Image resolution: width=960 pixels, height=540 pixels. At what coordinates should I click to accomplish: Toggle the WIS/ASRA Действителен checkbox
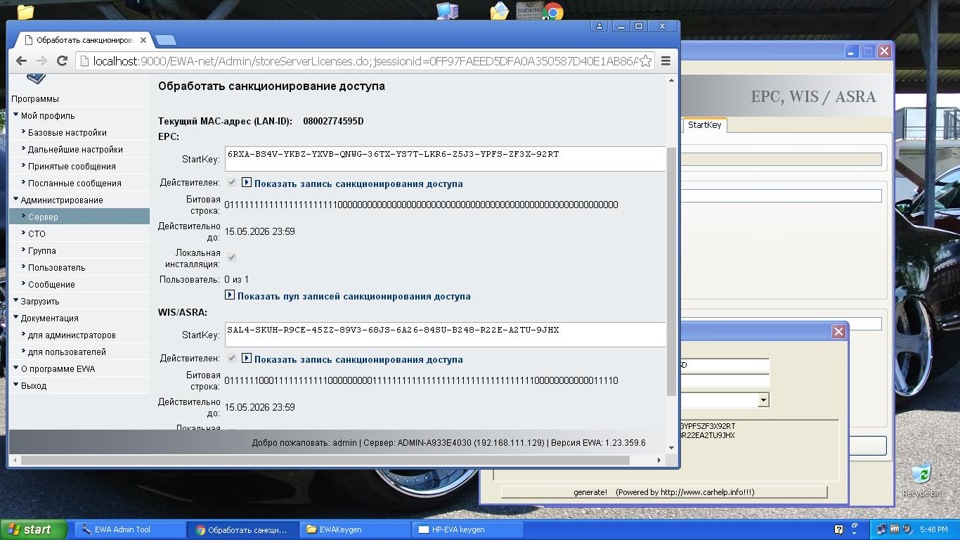tap(231, 358)
